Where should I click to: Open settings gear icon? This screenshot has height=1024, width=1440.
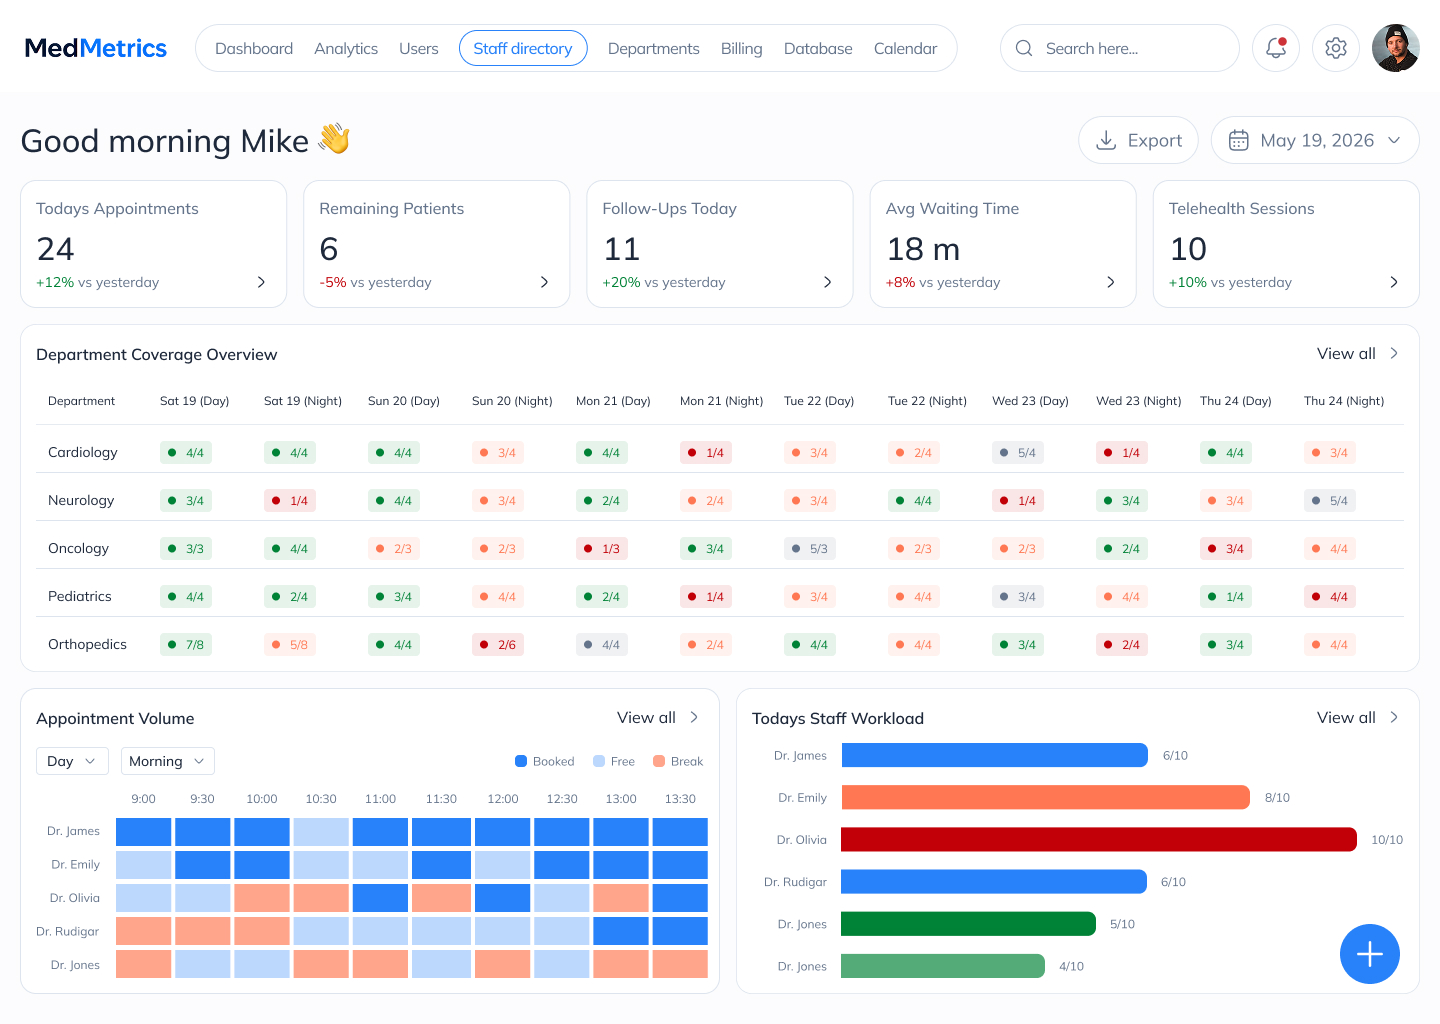coord(1336,48)
